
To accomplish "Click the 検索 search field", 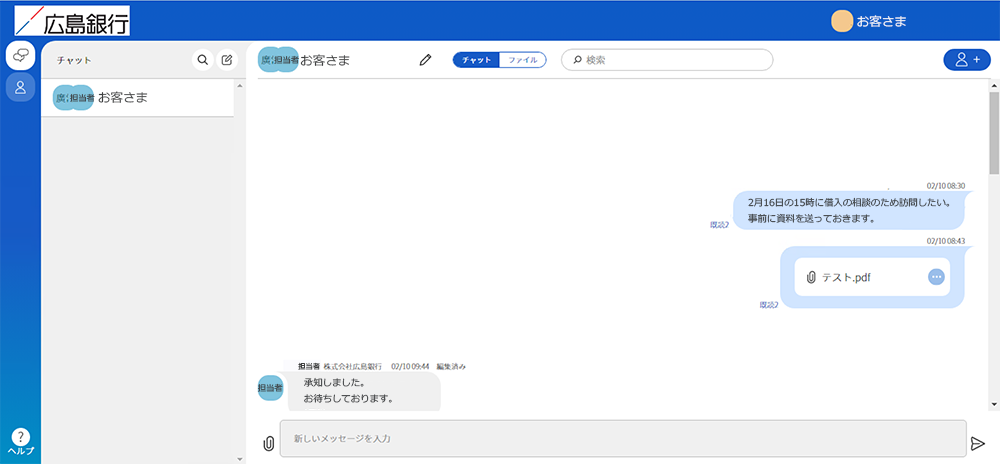I will 667,60.
